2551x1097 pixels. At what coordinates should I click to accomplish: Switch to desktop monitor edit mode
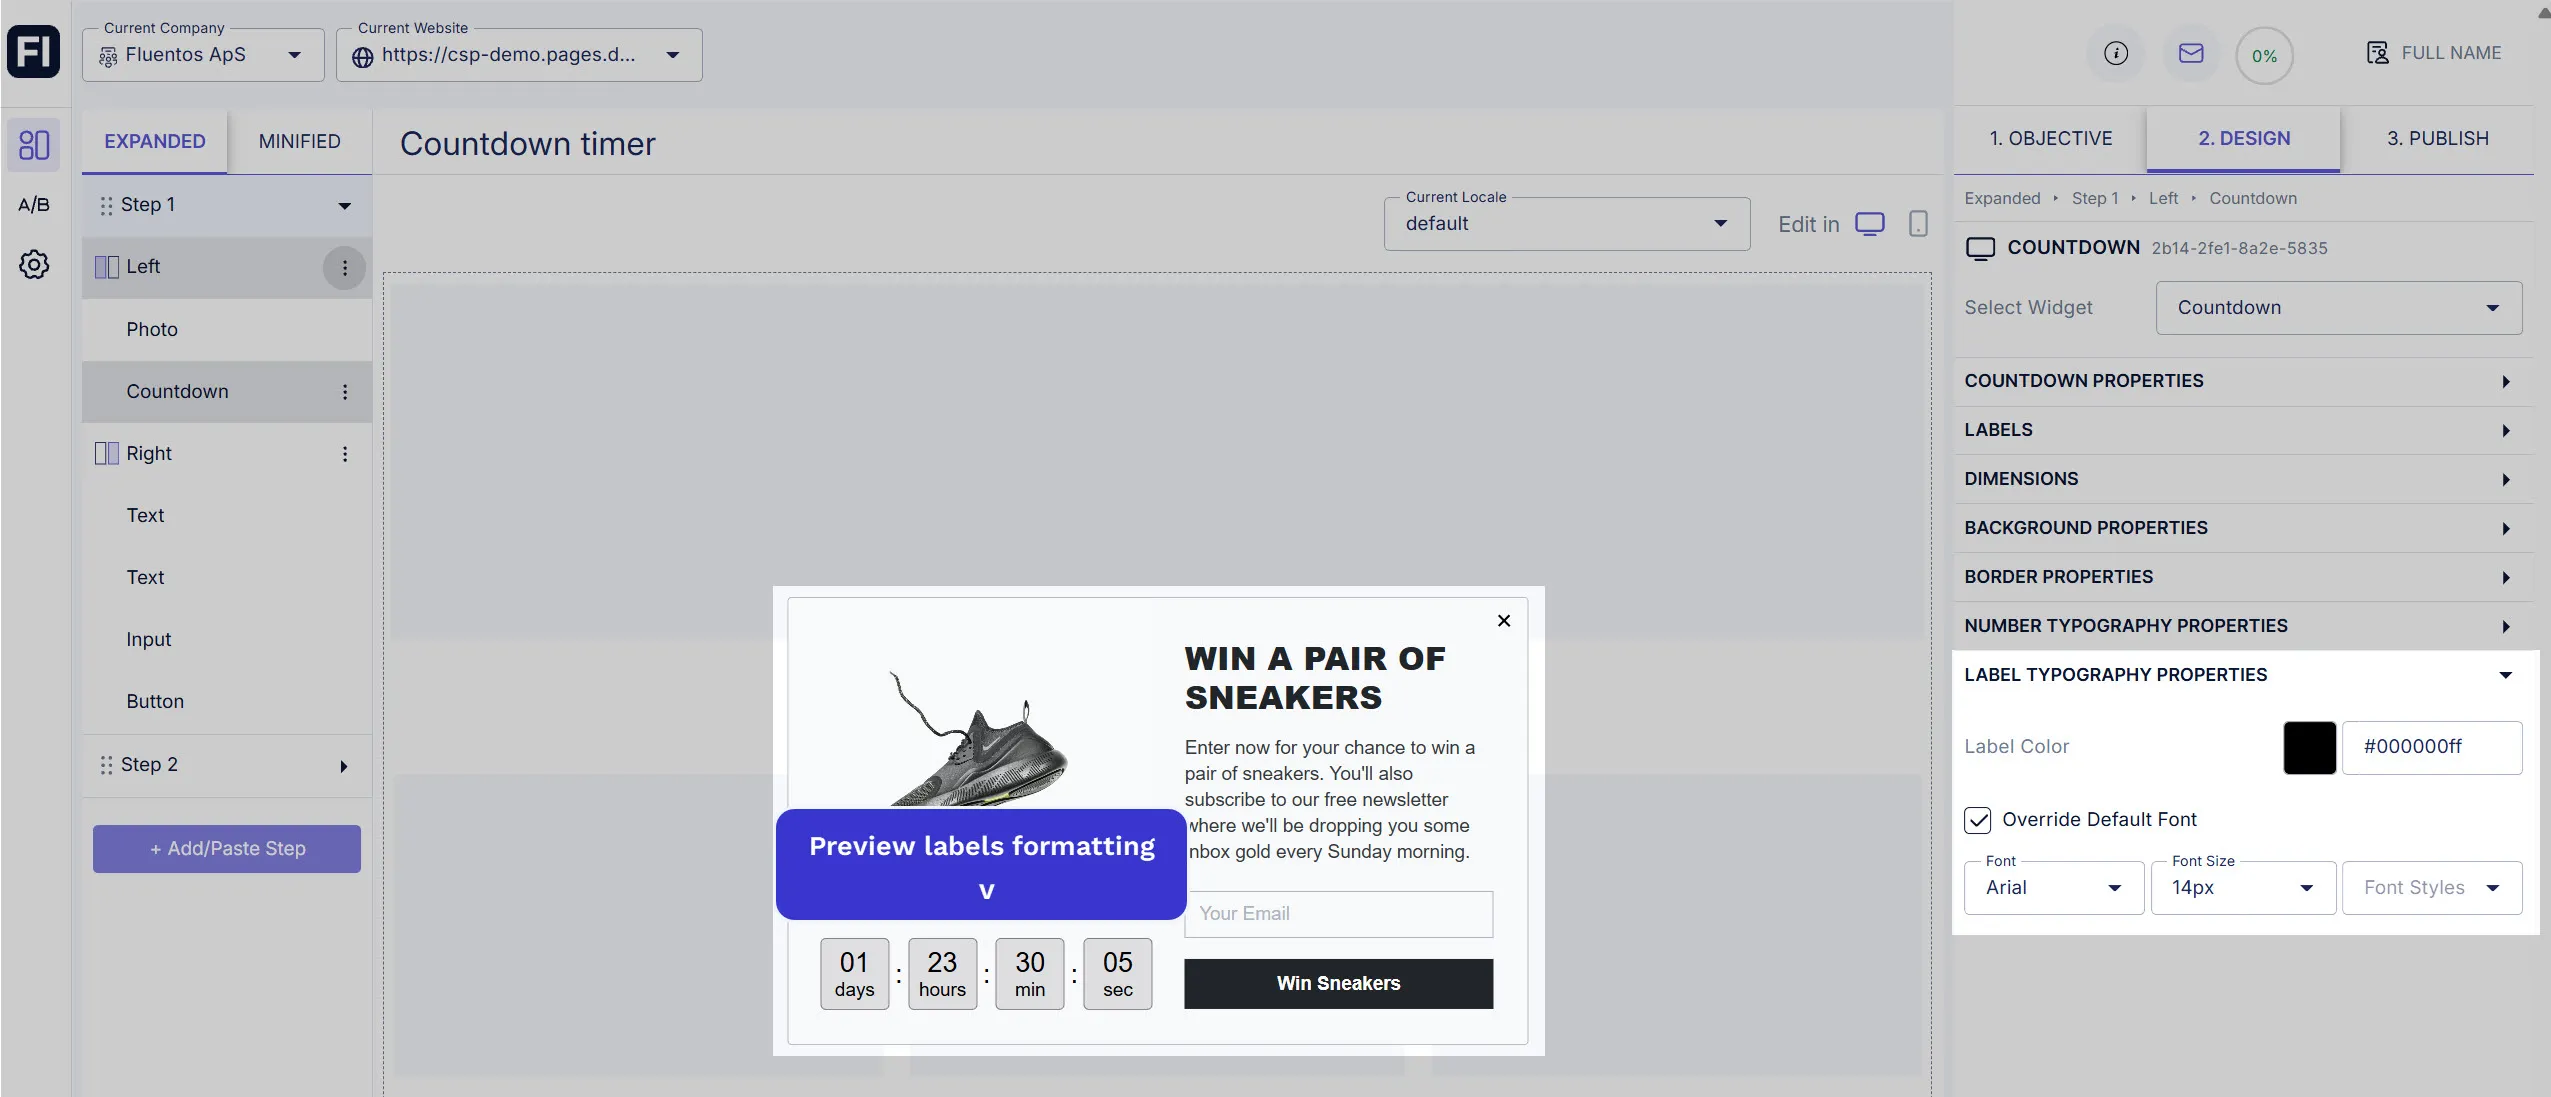click(1869, 224)
